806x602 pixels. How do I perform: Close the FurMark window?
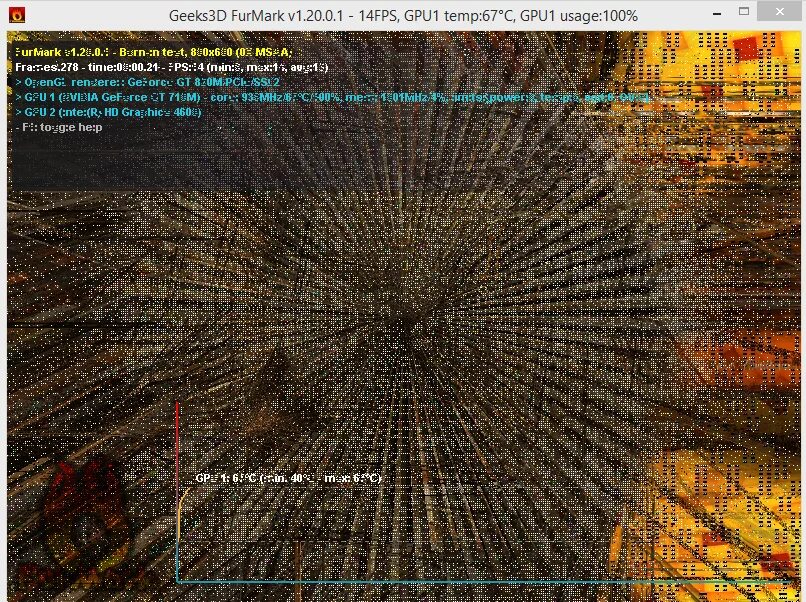click(x=780, y=12)
